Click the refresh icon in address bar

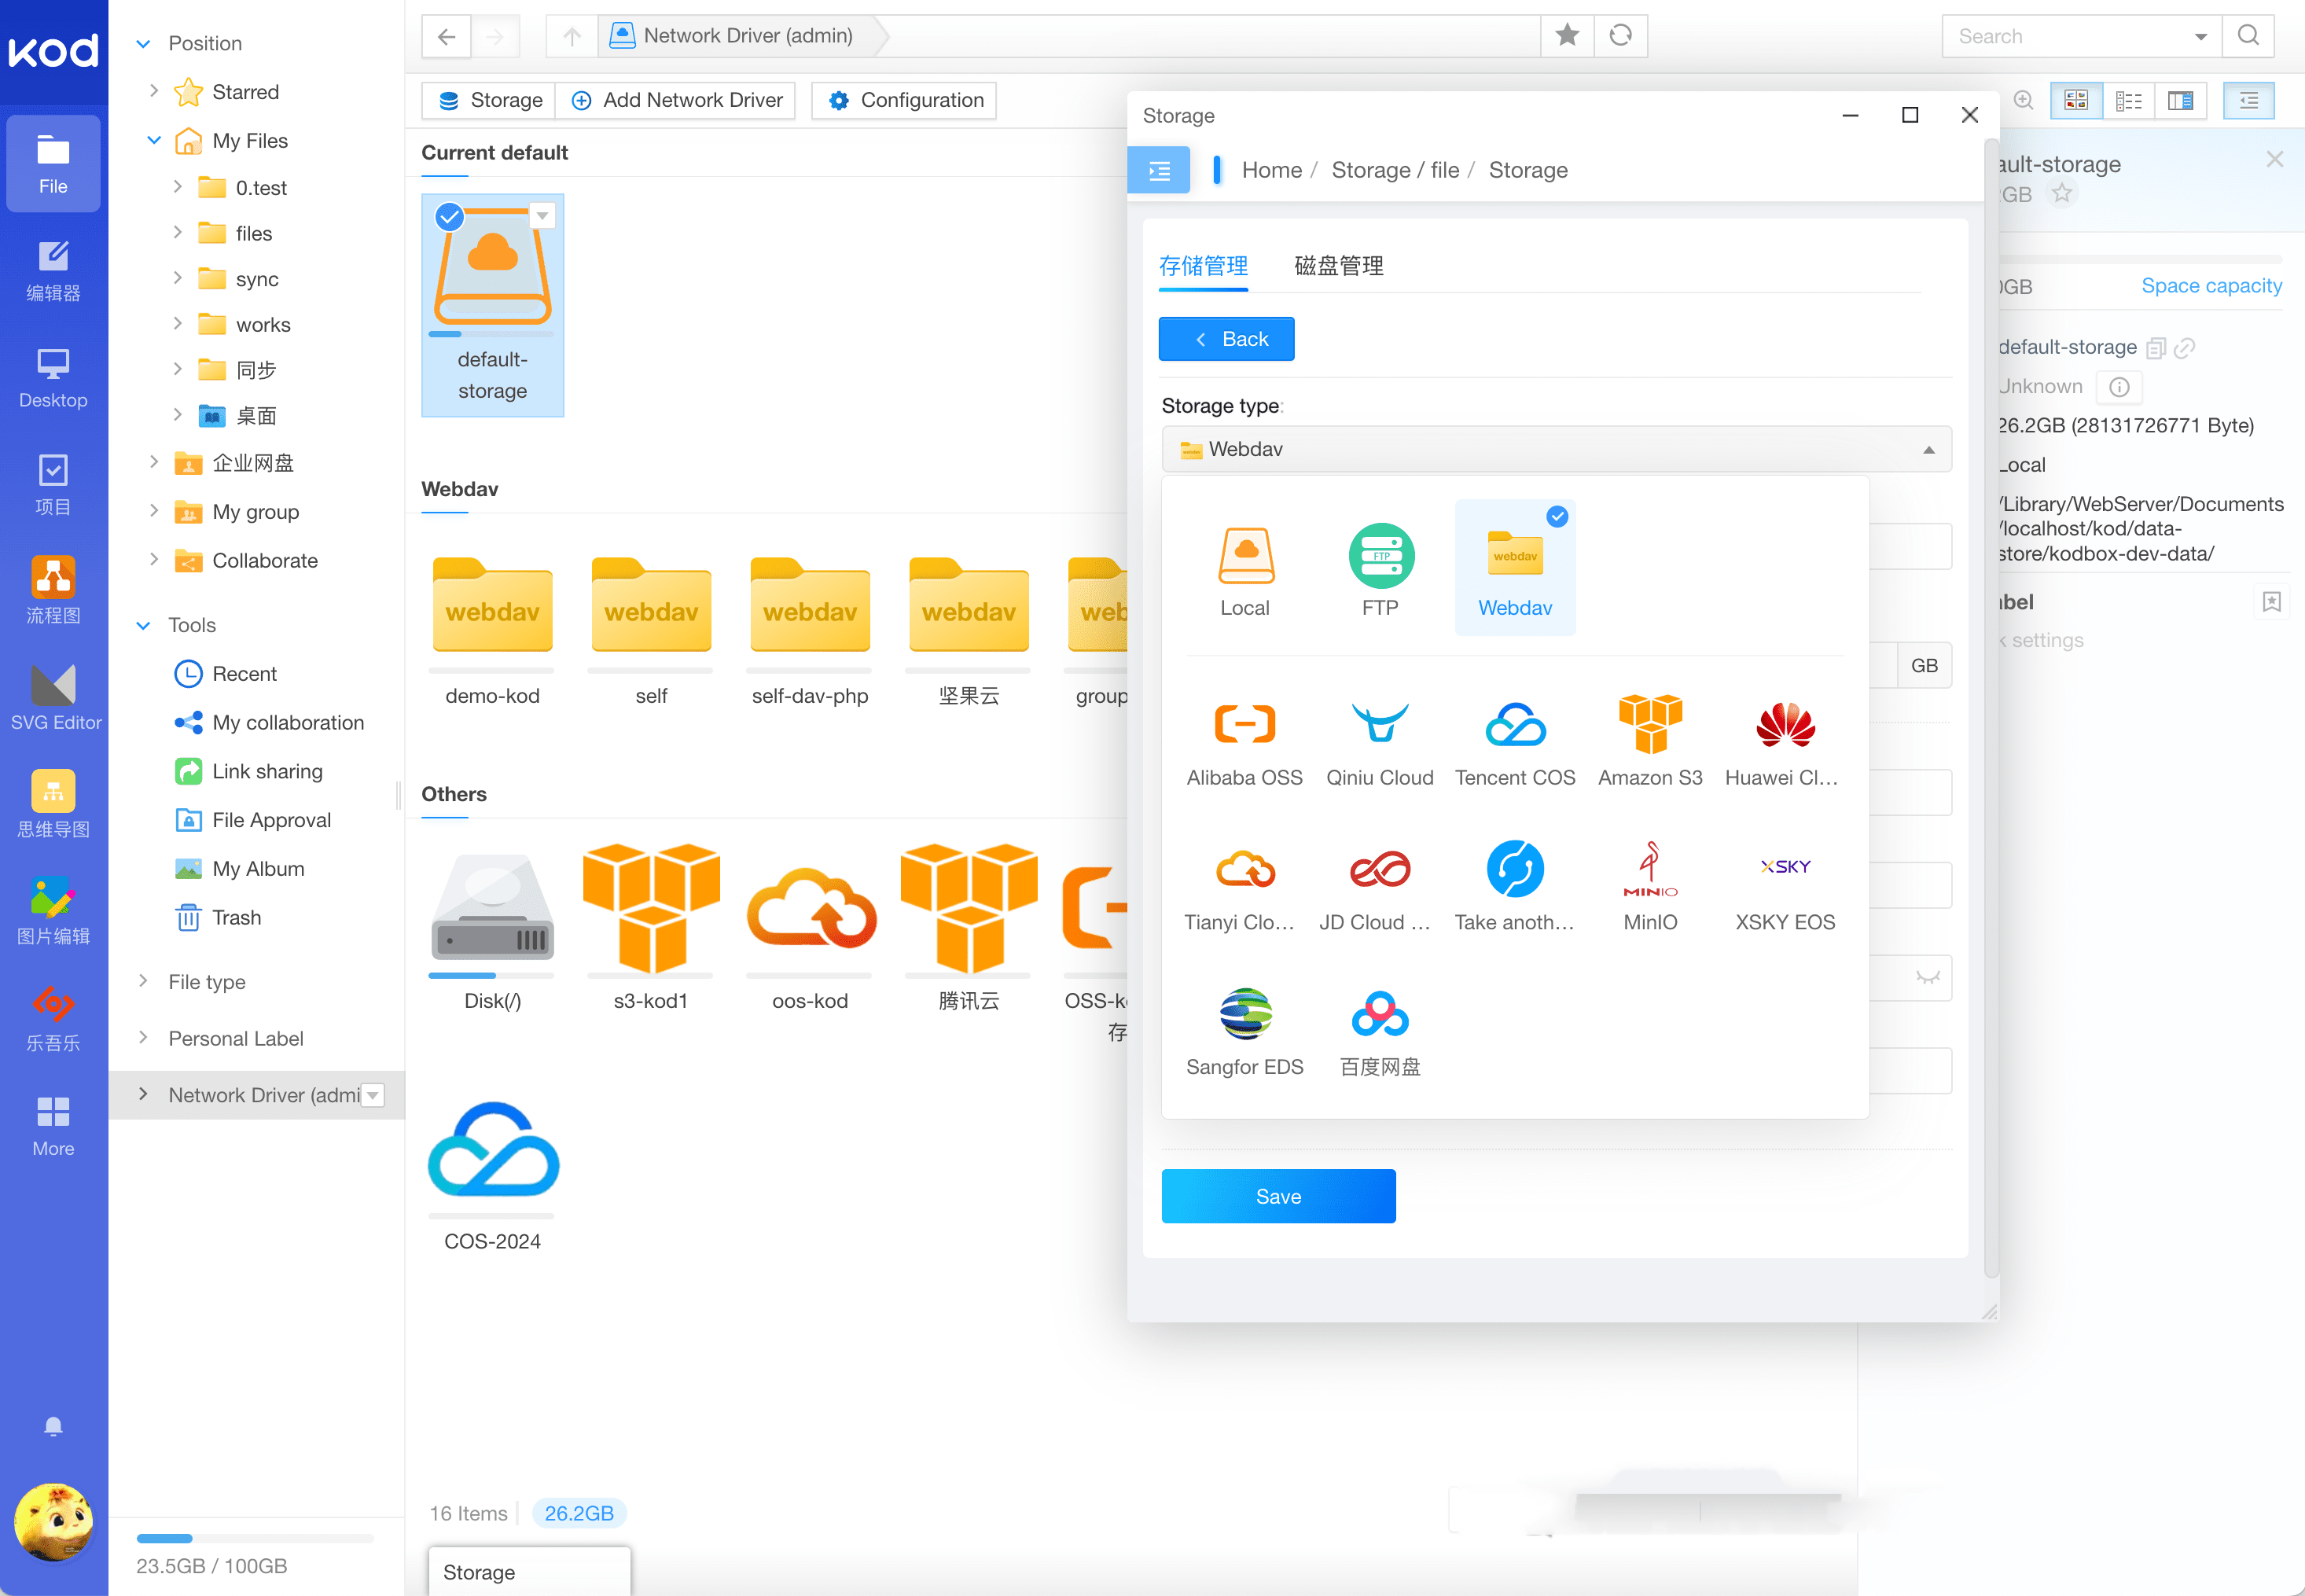coord(1620,35)
